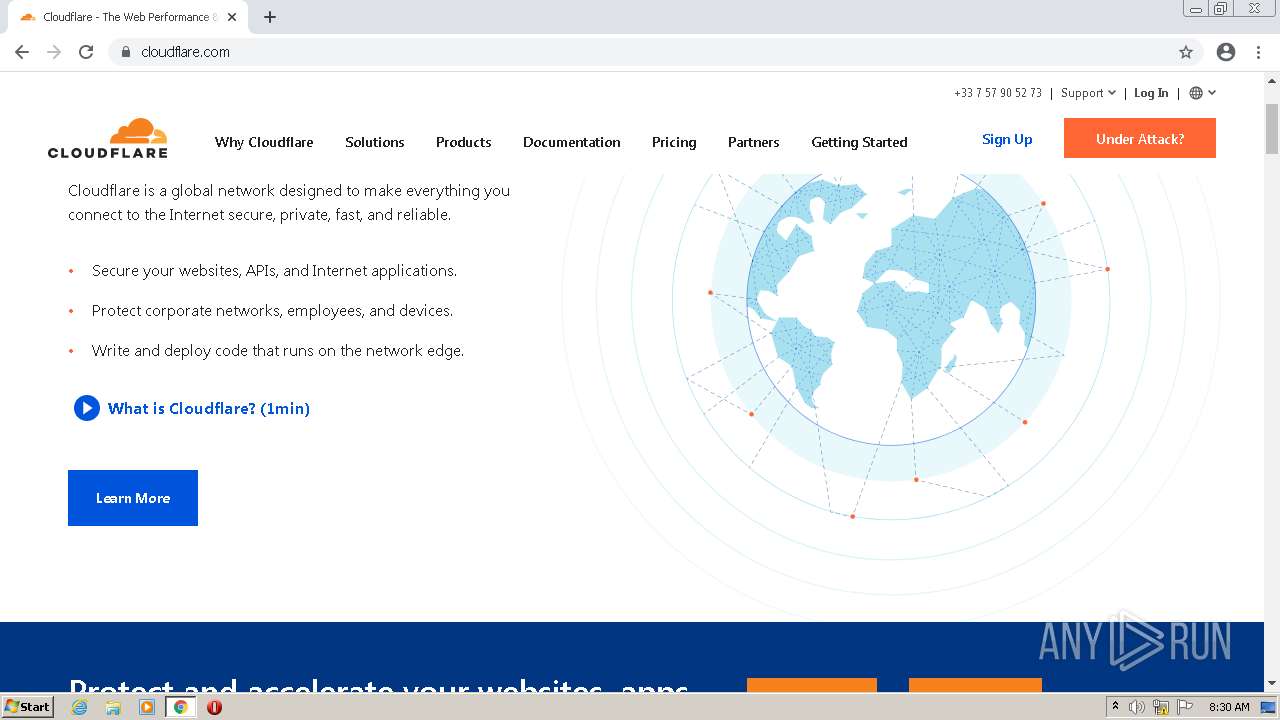Open the Chrome three-dot menu
This screenshot has height=720, width=1280.
tap(1259, 52)
